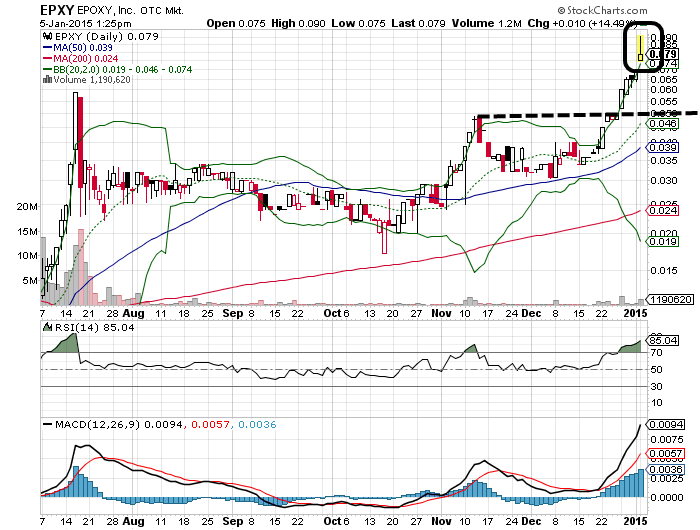Click the red MA(200) legend line swatch
Image resolution: width=700 pixels, height=530 pixels.
click(x=47, y=58)
